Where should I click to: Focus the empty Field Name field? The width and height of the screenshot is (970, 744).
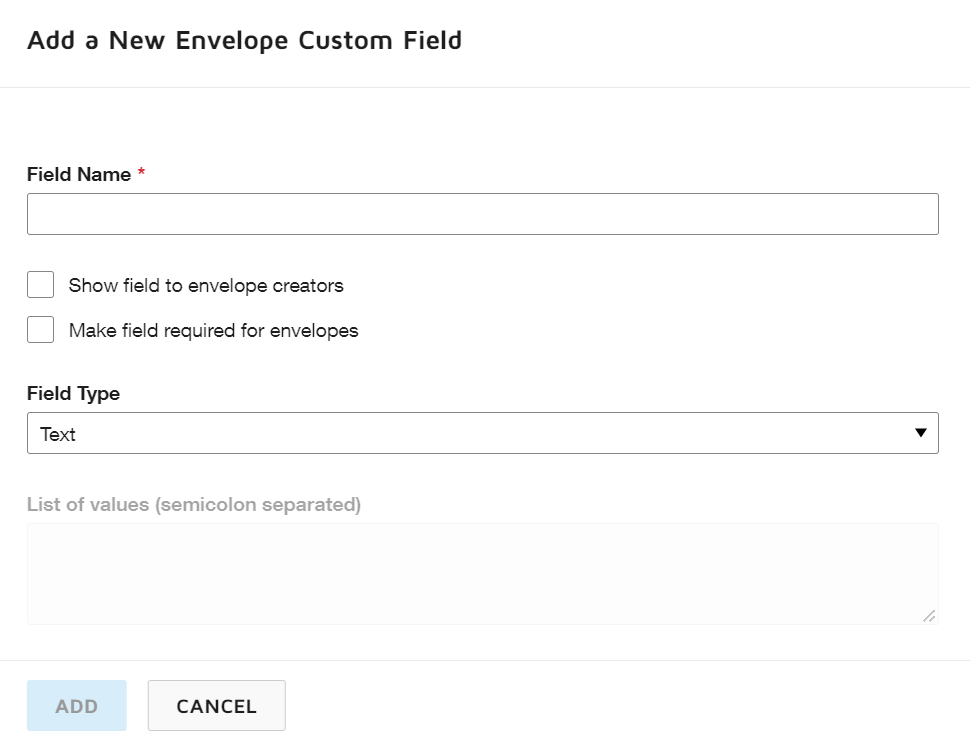(x=483, y=213)
